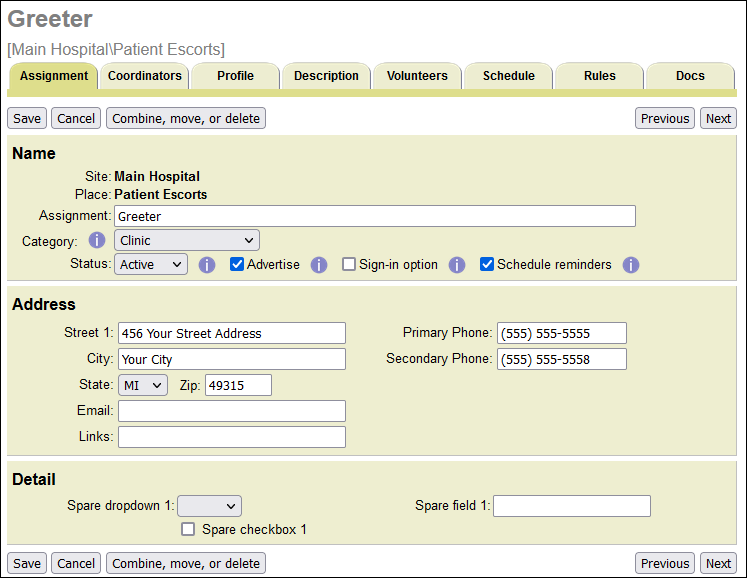Click the bottom Cancel button
747x578 pixels.
[76, 563]
